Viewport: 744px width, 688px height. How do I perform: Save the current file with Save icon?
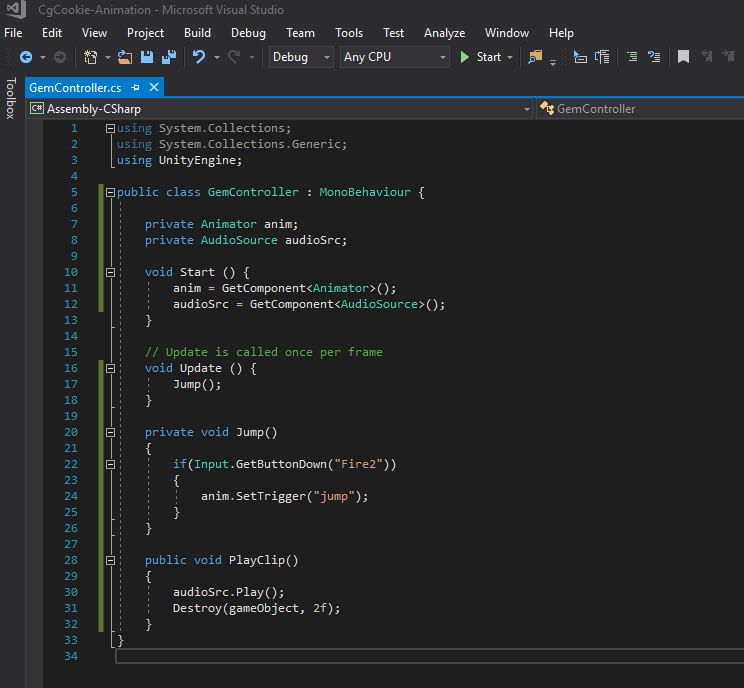pyautogui.click(x=148, y=57)
